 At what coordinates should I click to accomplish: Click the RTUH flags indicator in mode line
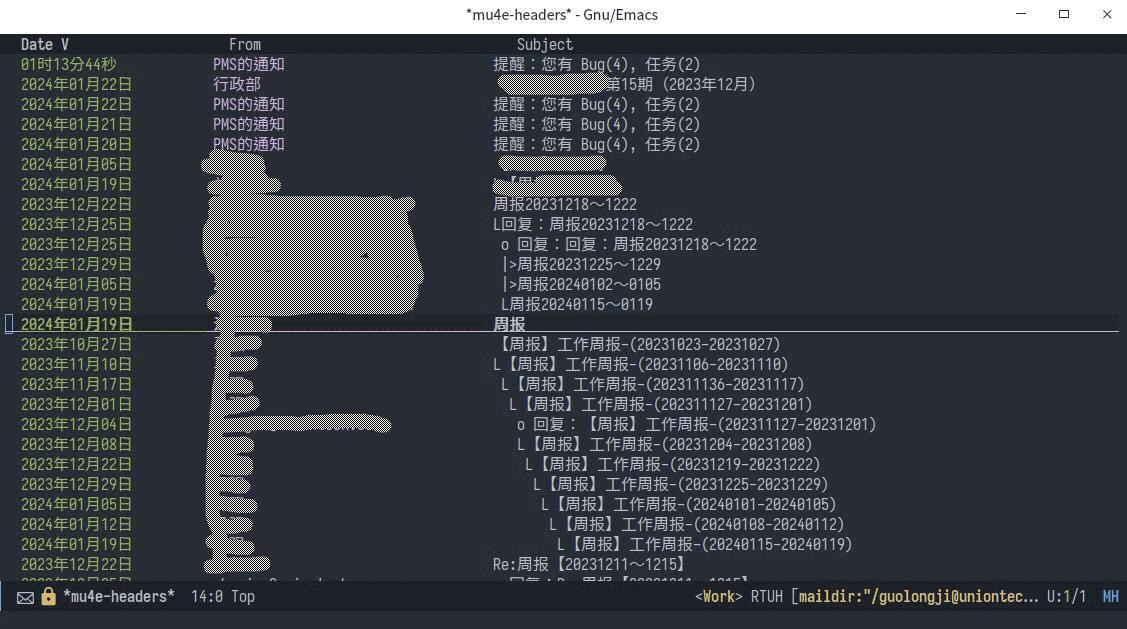coord(767,597)
